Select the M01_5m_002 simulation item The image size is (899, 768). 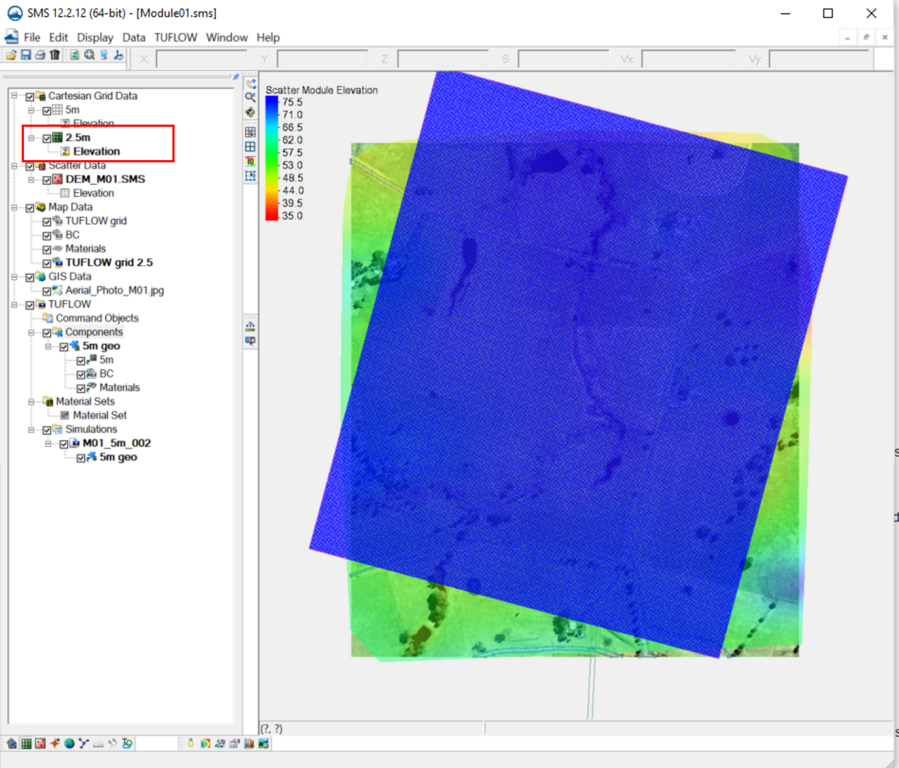(x=118, y=443)
